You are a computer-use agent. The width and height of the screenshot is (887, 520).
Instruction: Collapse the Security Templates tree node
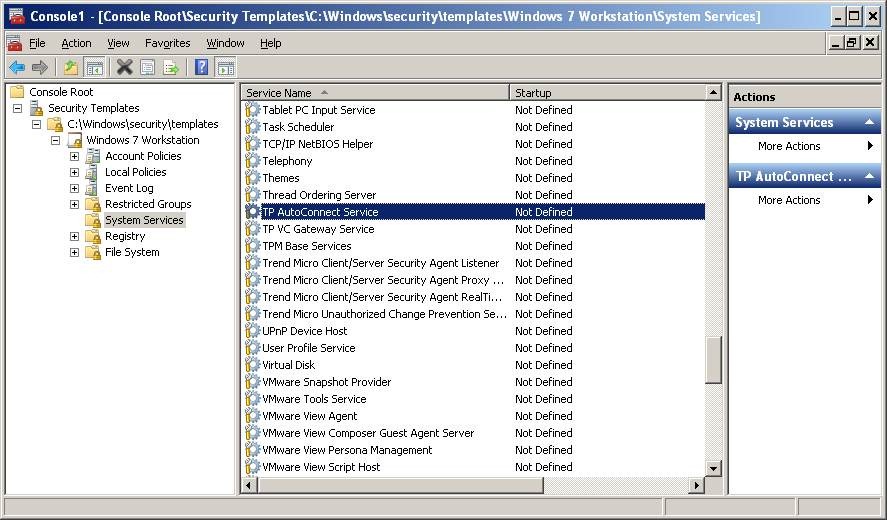[18, 108]
